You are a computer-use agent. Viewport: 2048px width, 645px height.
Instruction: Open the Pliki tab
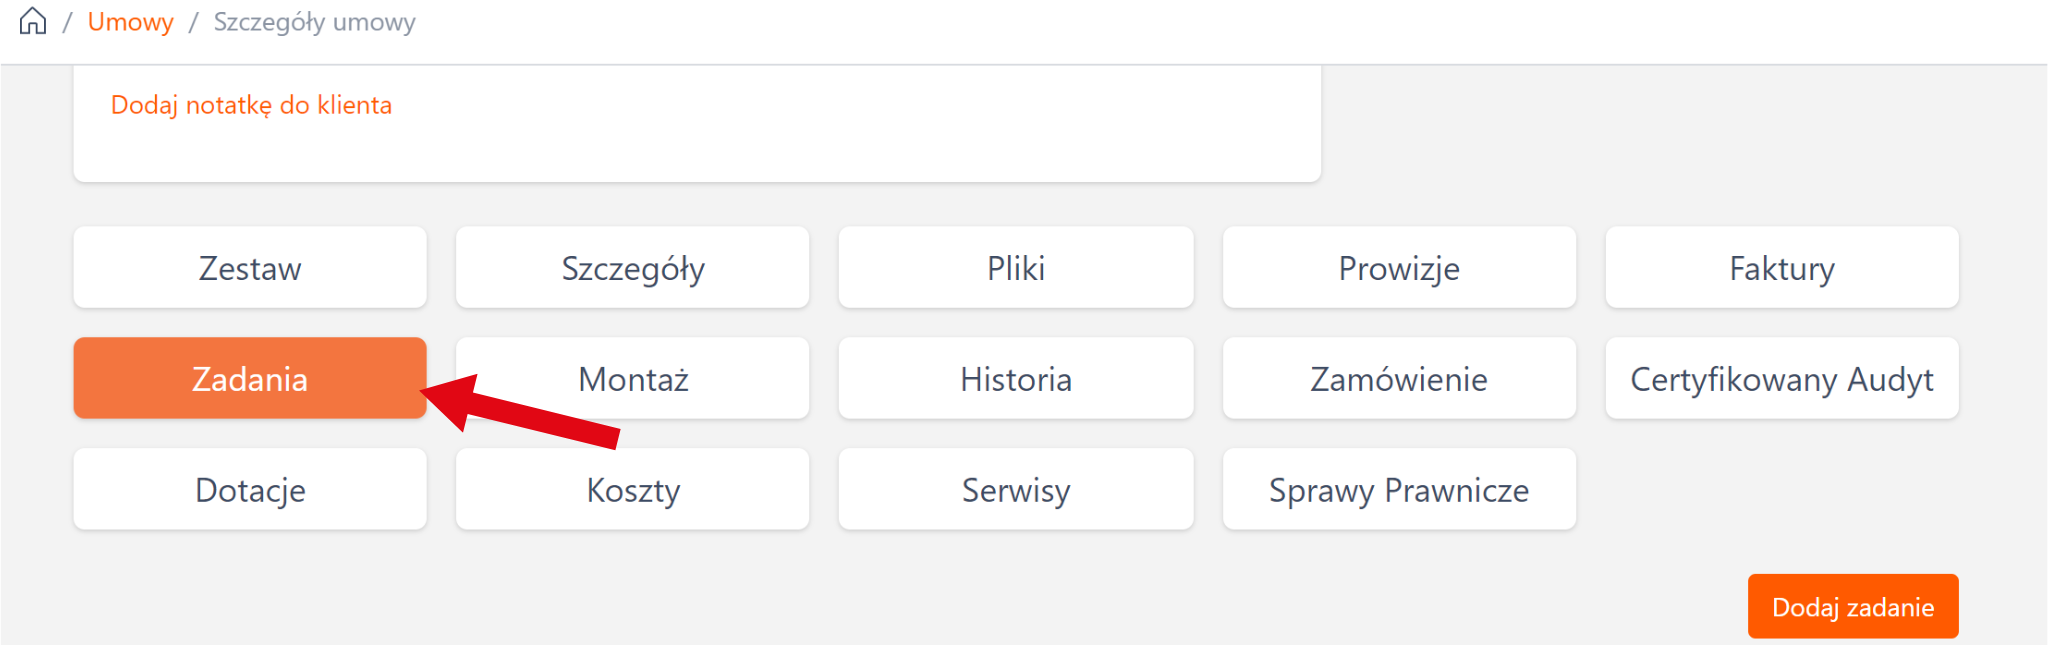(1016, 268)
